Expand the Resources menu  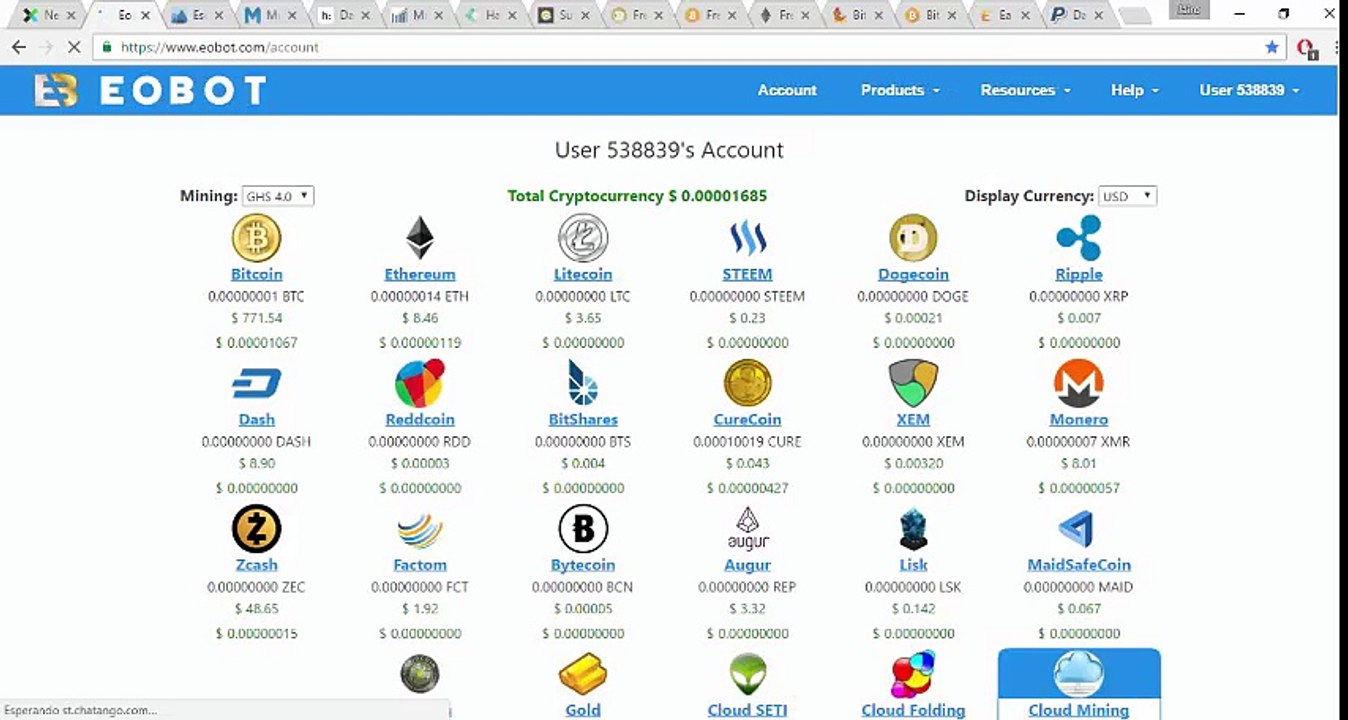point(1025,90)
